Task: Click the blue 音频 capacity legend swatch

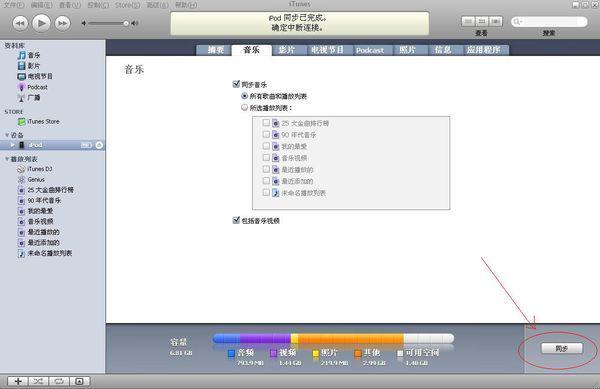Action: [231, 353]
